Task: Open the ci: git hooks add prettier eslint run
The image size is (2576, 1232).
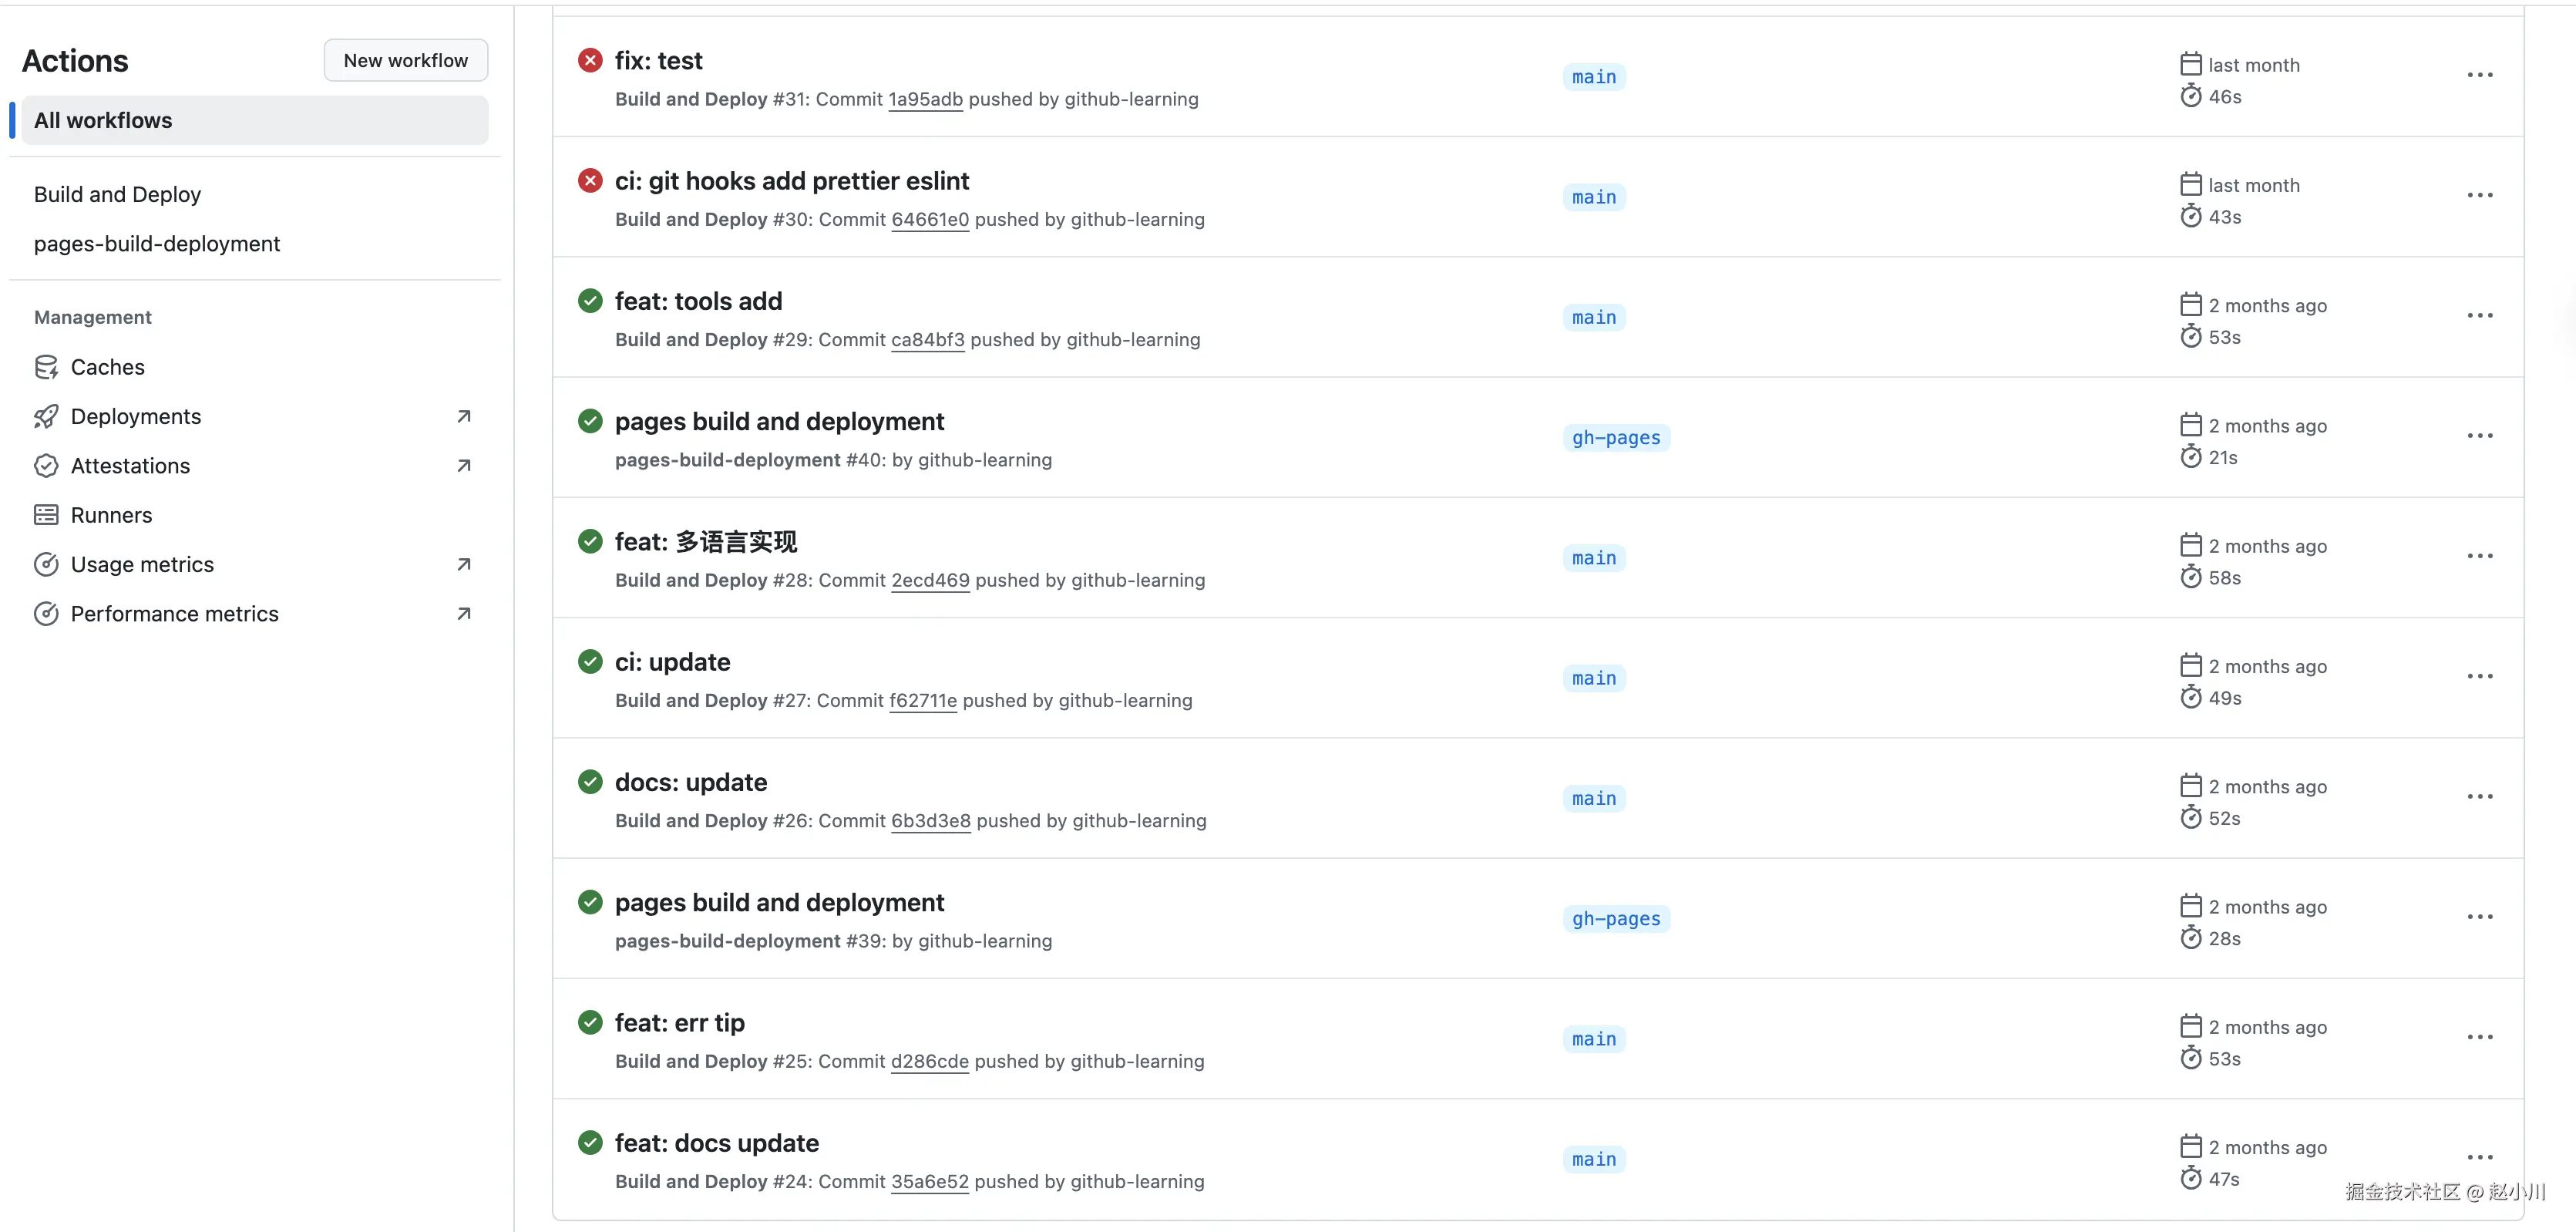Action: coord(791,181)
